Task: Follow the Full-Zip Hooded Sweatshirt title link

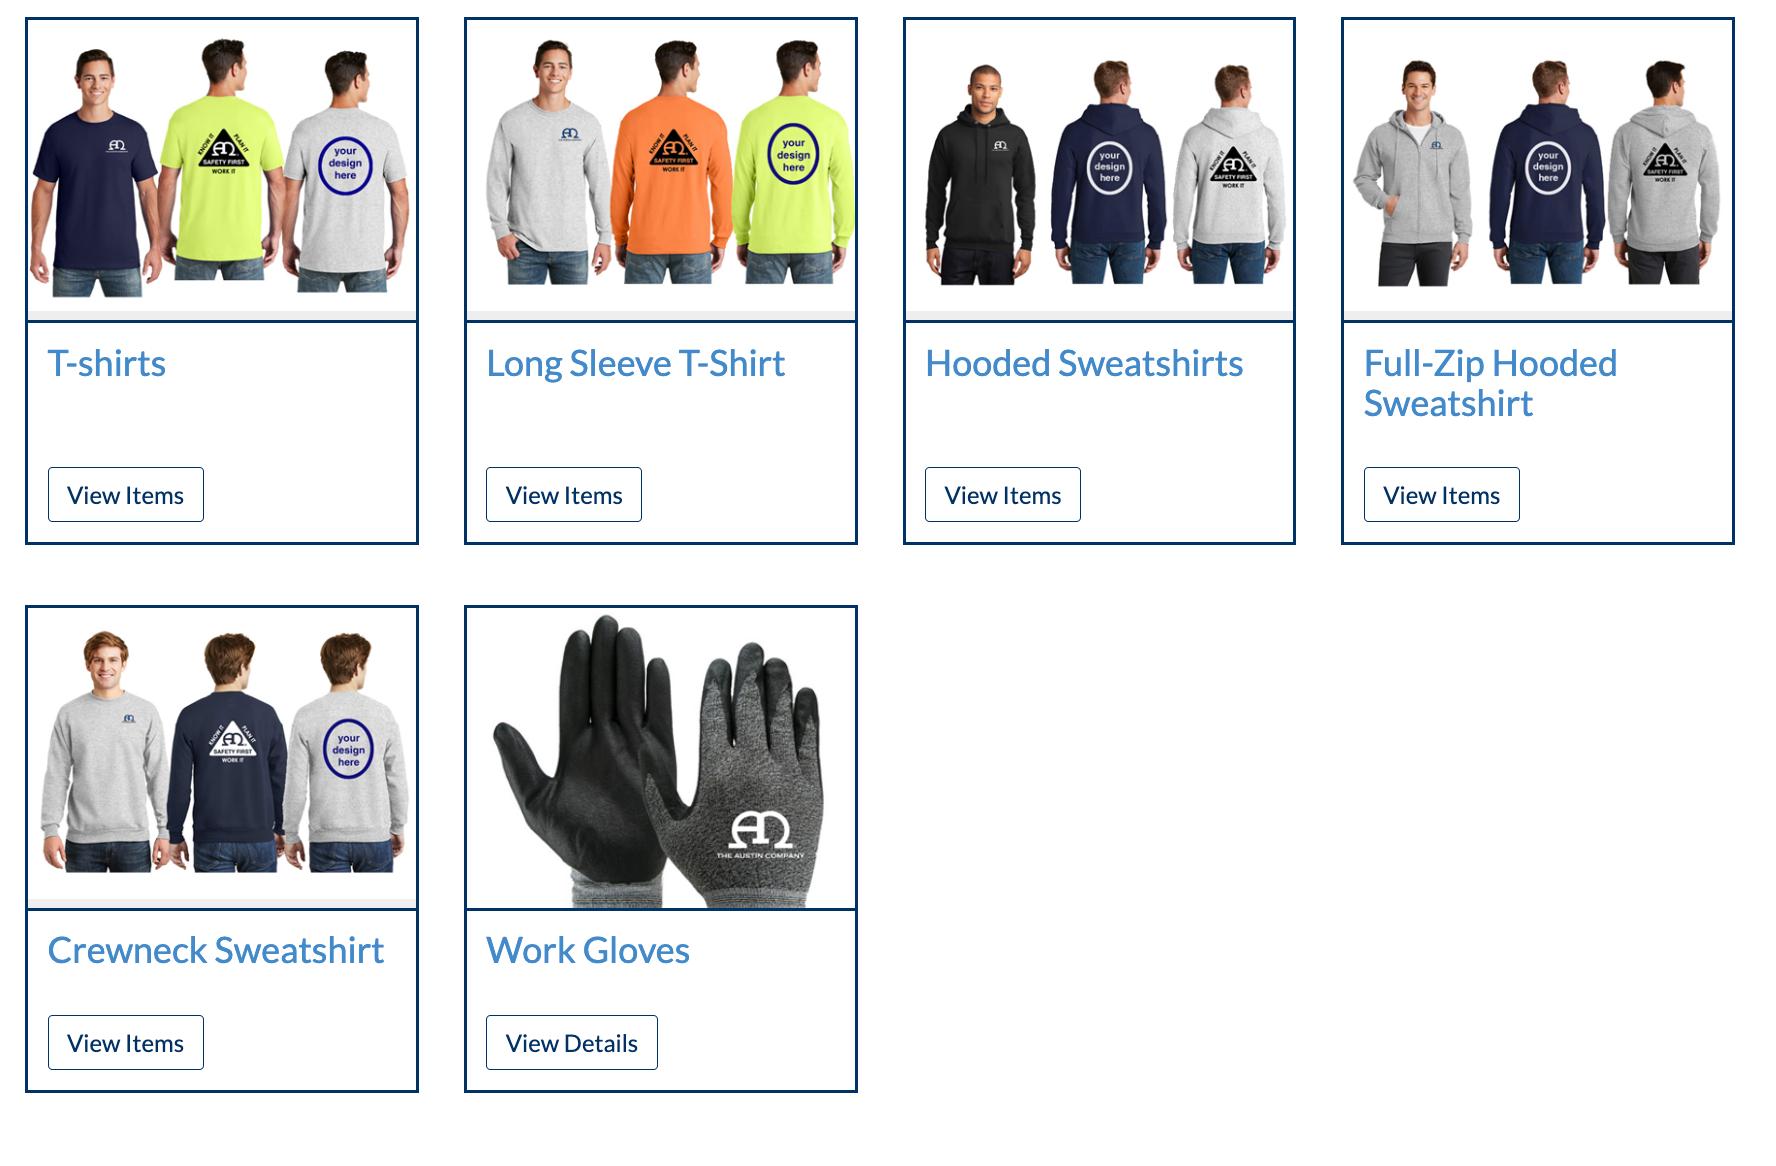Action: pyautogui.click(x=1490, y=383)
